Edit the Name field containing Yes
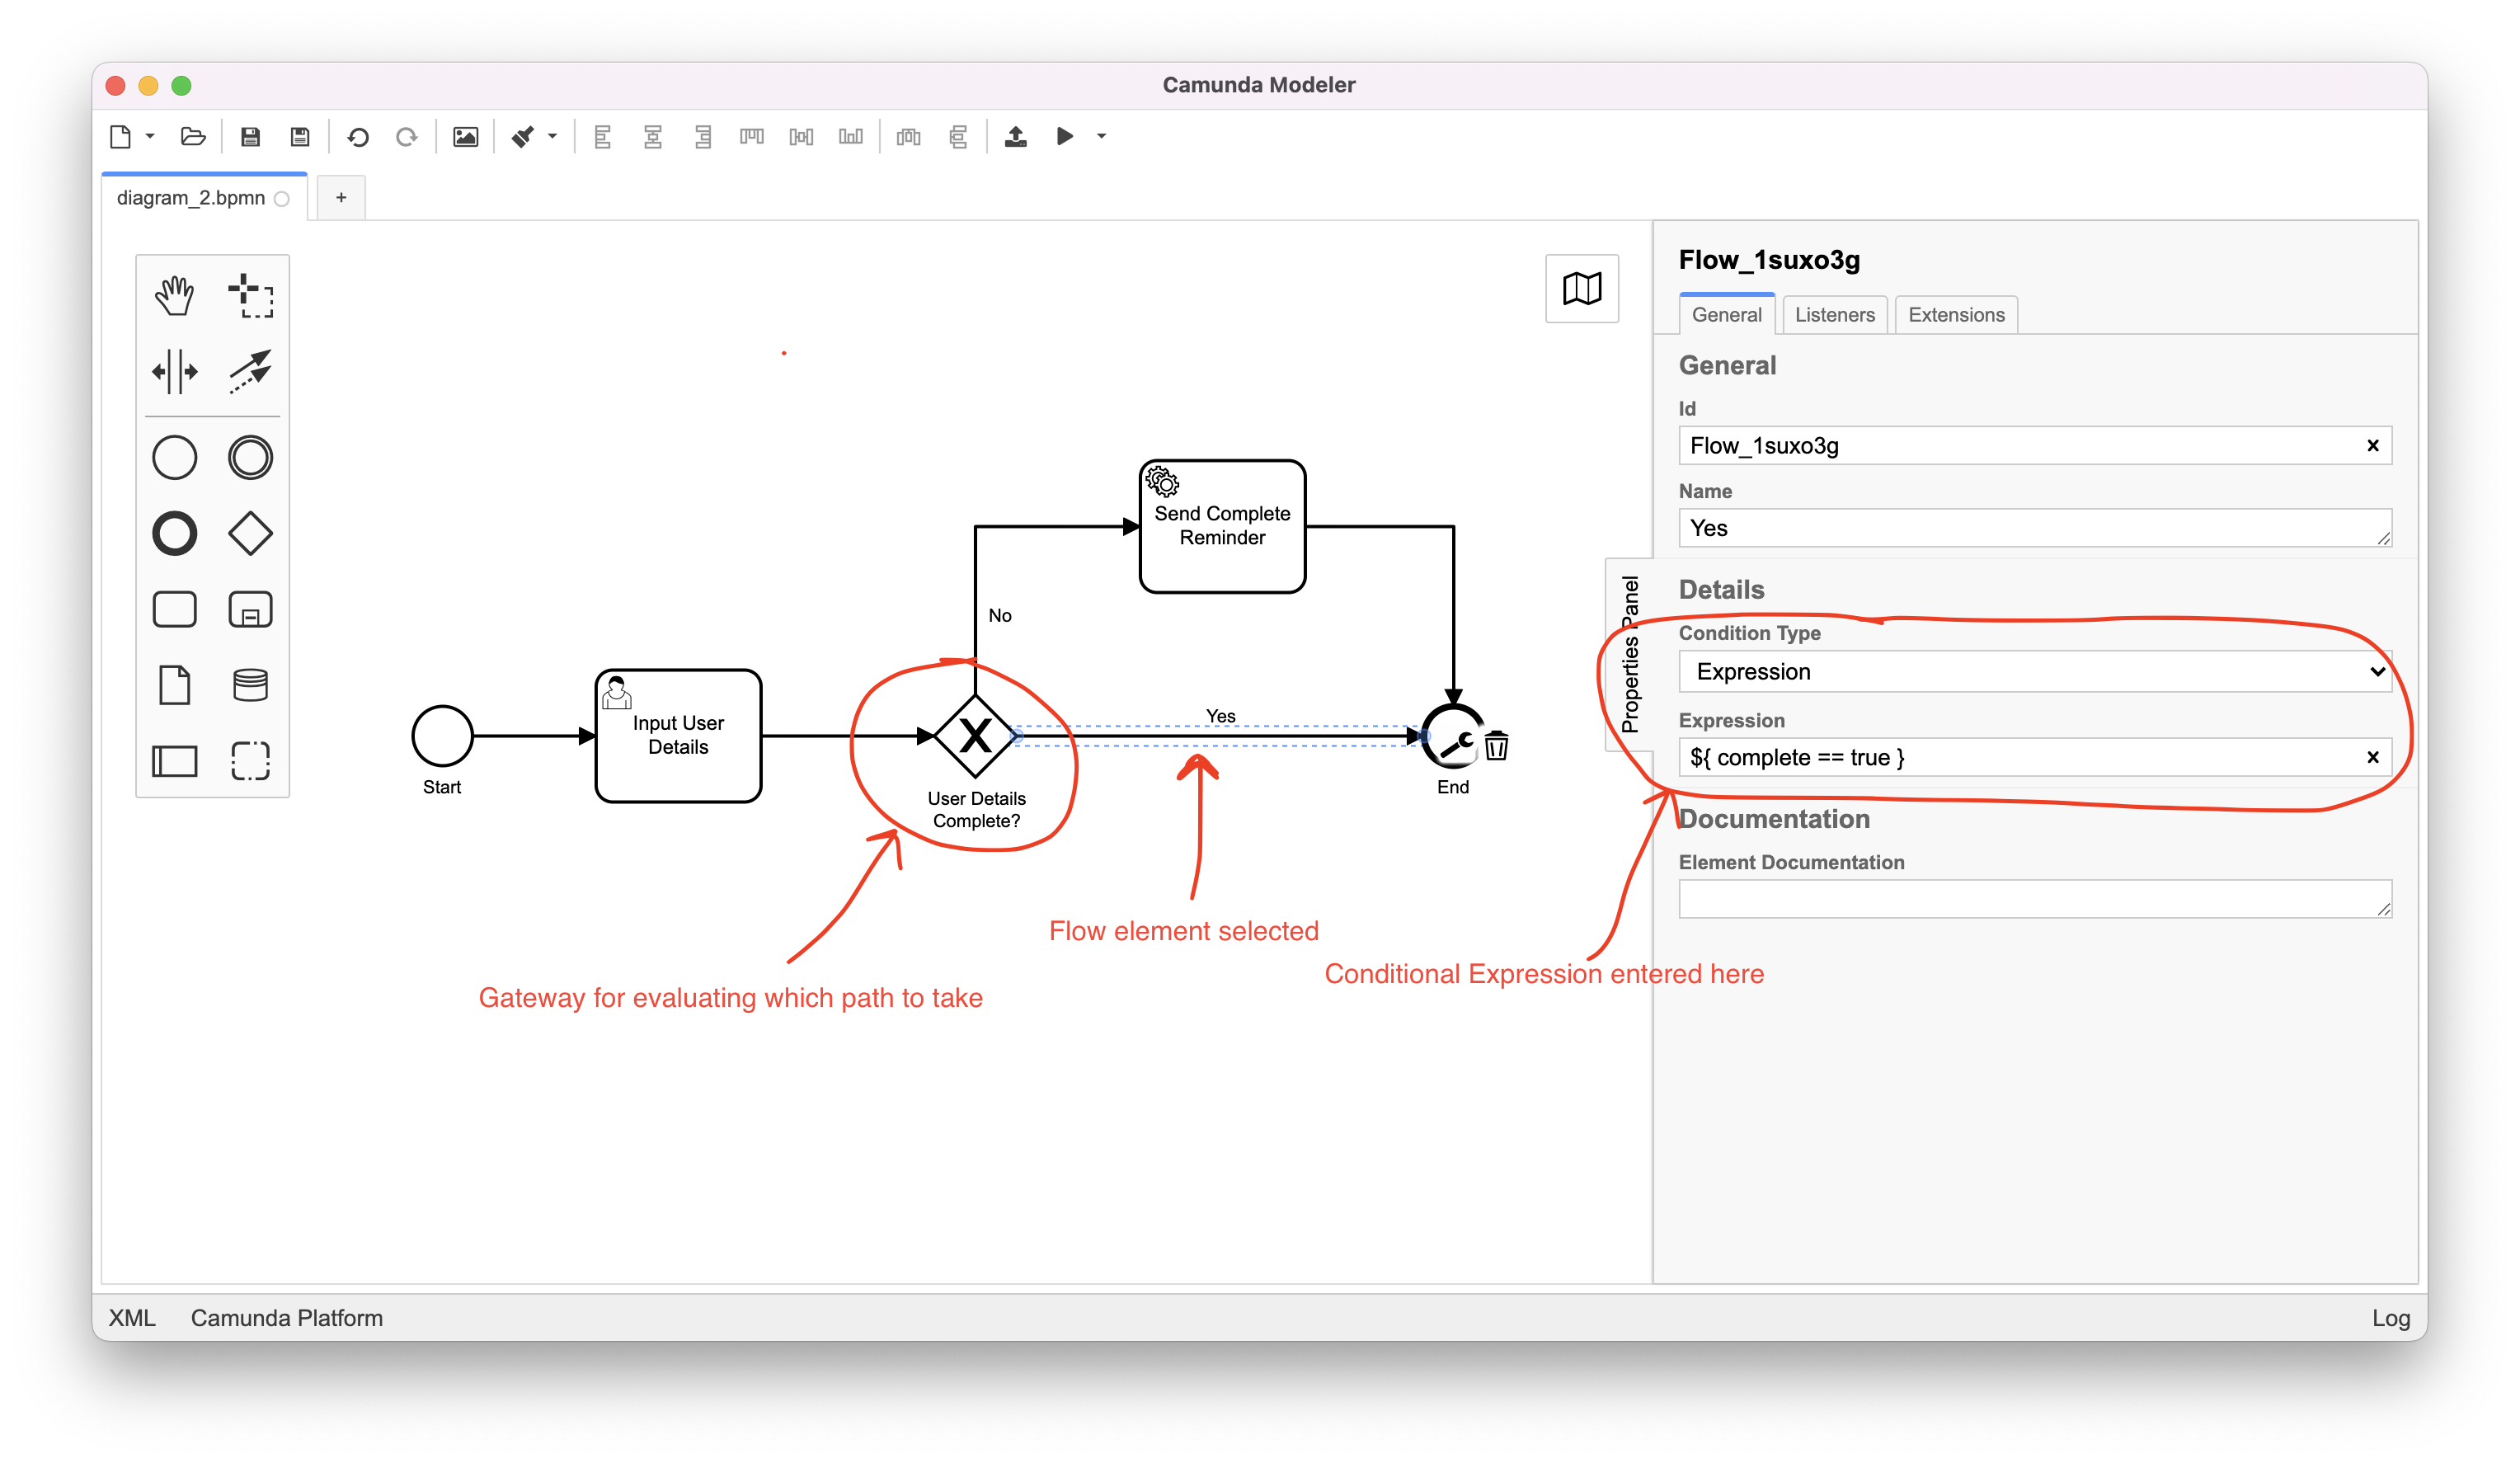2520x1463 pixels. 2035,528
